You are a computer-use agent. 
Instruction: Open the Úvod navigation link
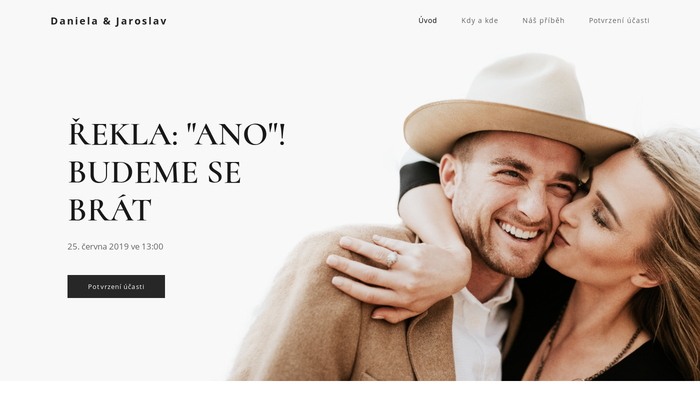[x=427, y=21]
